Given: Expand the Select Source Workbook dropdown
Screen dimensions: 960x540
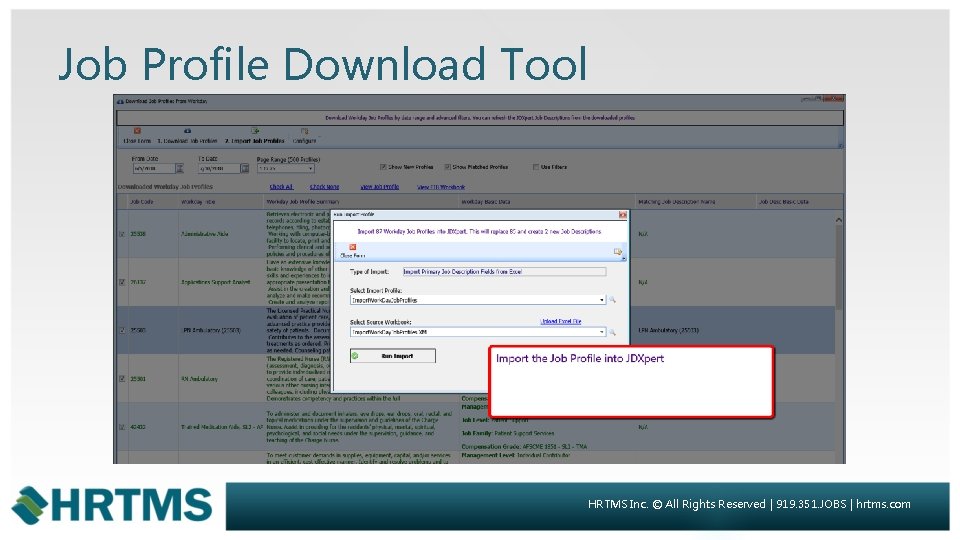Looking at the screenshot, I should coord(602,332).
